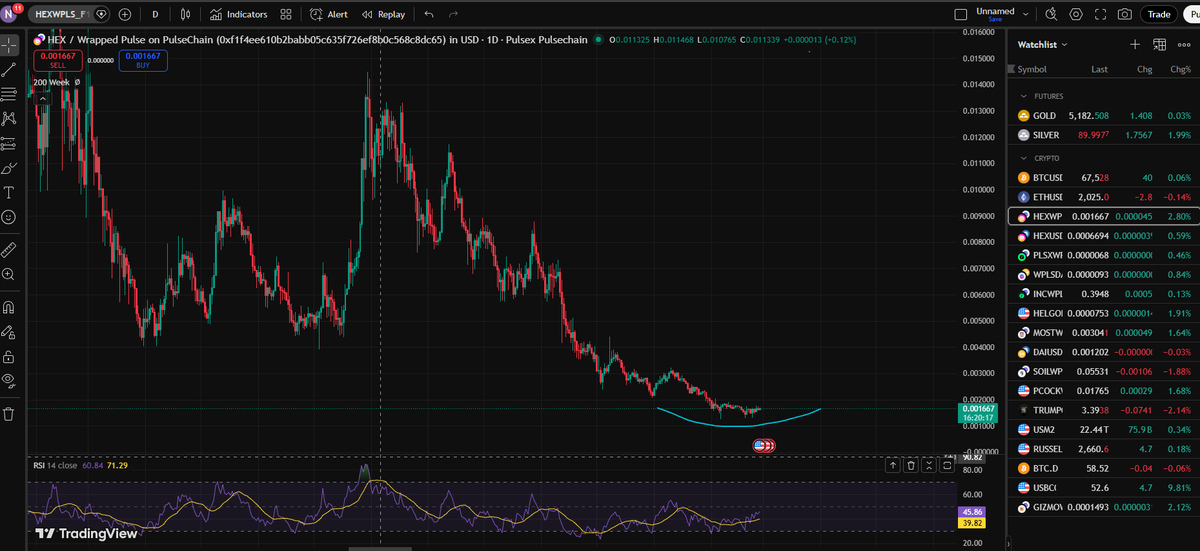Open the Trade panel
Viewport: 1200px width, 551px height.
click(1160, 14)
